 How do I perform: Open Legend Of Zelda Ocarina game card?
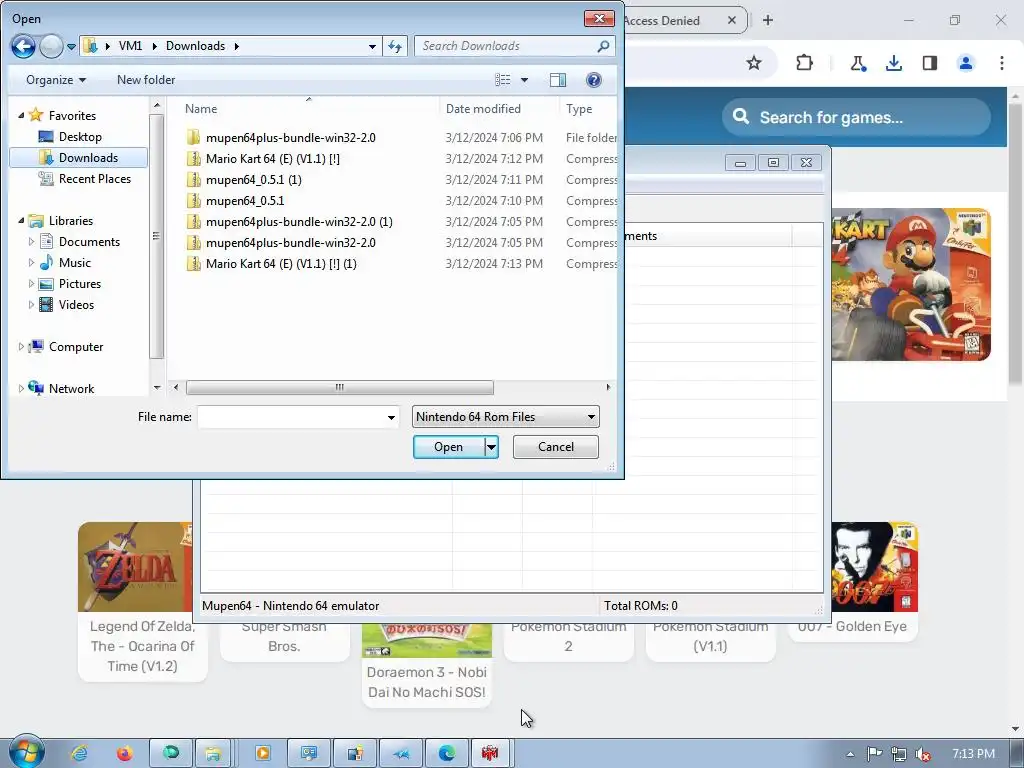[142, 601]
